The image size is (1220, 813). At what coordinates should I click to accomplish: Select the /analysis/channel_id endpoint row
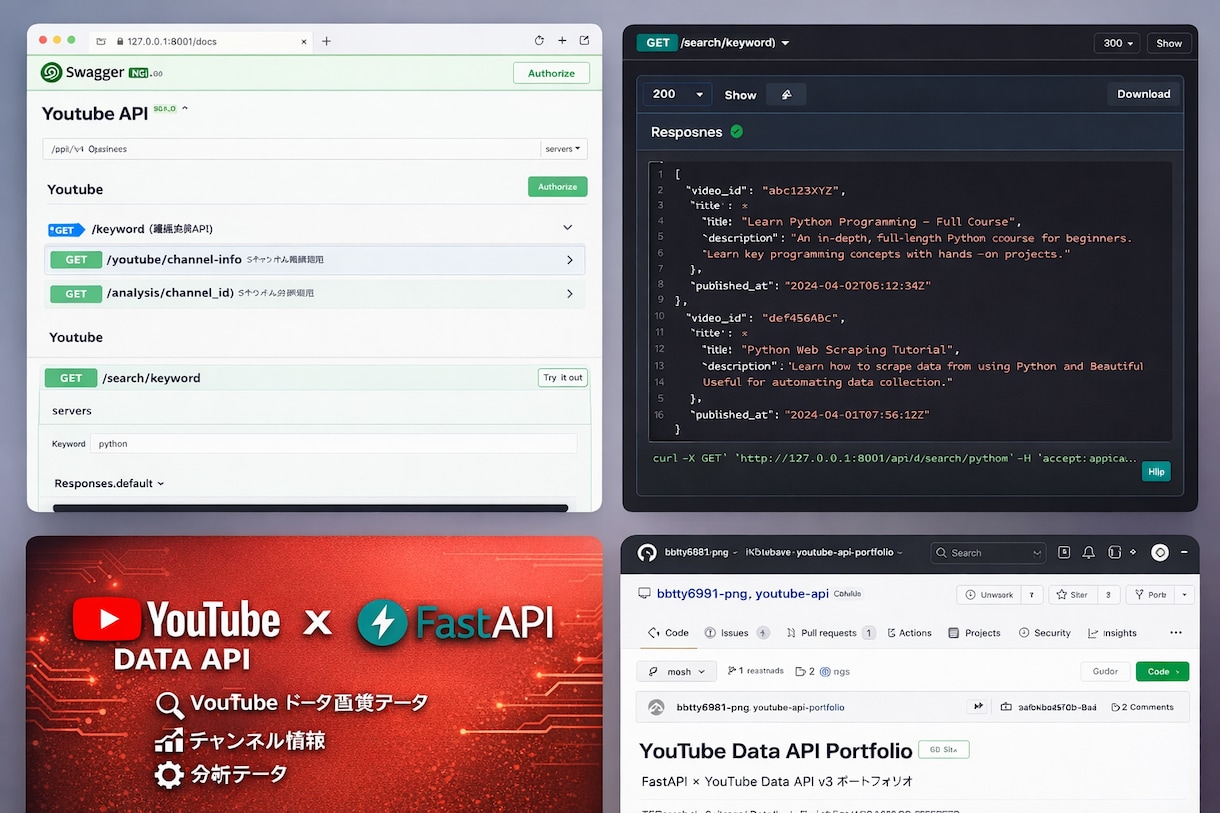tap(315, 294)
